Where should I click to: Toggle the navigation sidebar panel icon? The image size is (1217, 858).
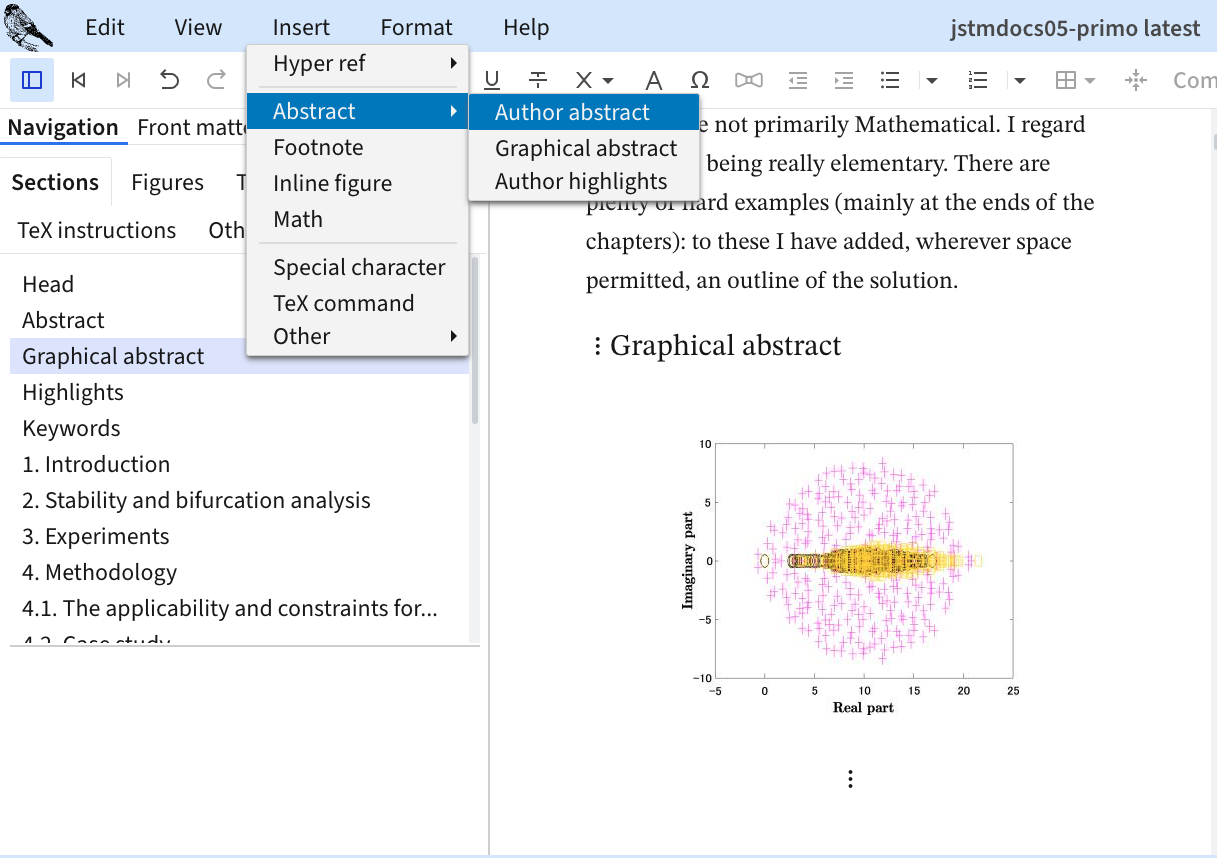(32, 80)
